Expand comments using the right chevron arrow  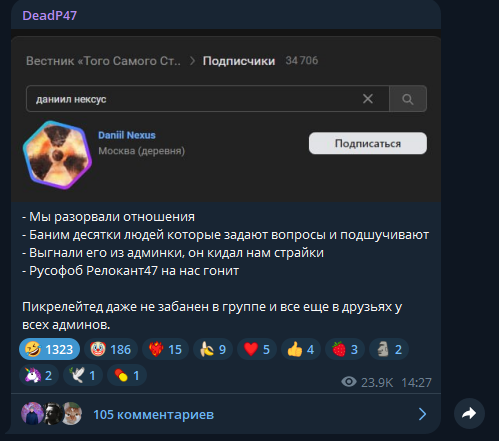pos(422,414)
